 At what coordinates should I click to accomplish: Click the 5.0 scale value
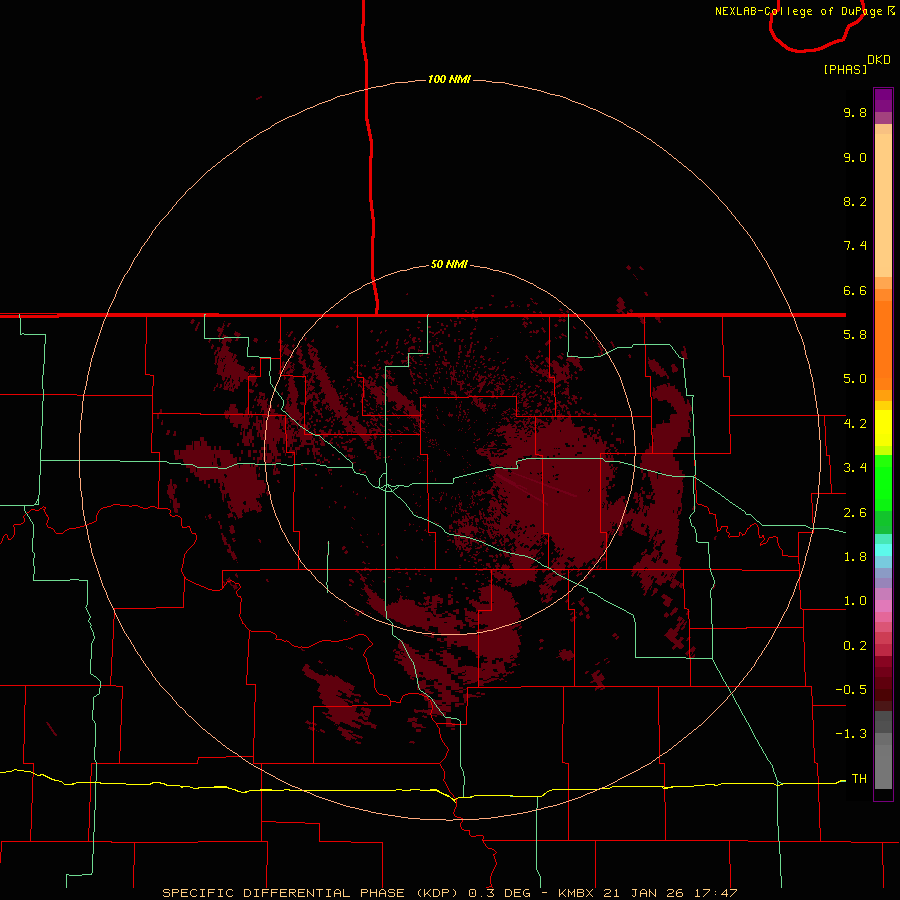pyautogui.click(x=855, y=379)
